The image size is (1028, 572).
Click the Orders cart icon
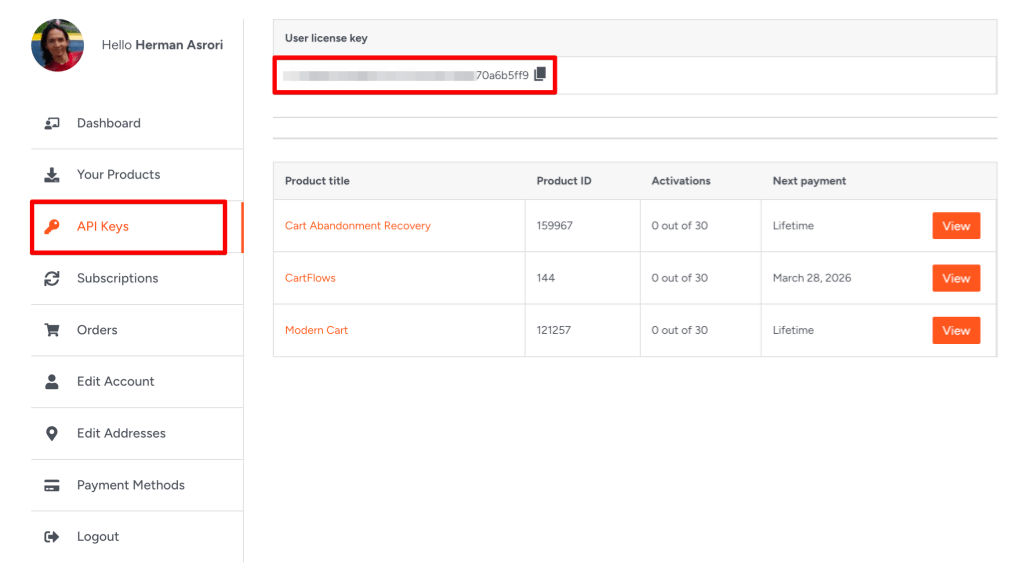[52, 330]
